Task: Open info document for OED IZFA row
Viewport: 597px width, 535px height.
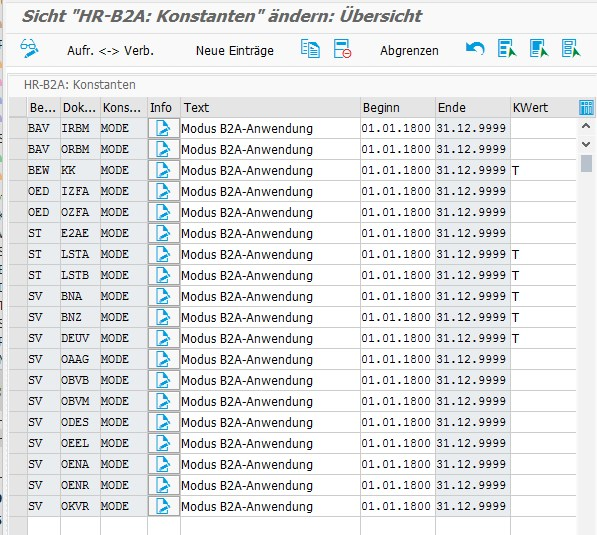Action: (x=164, y=191)
